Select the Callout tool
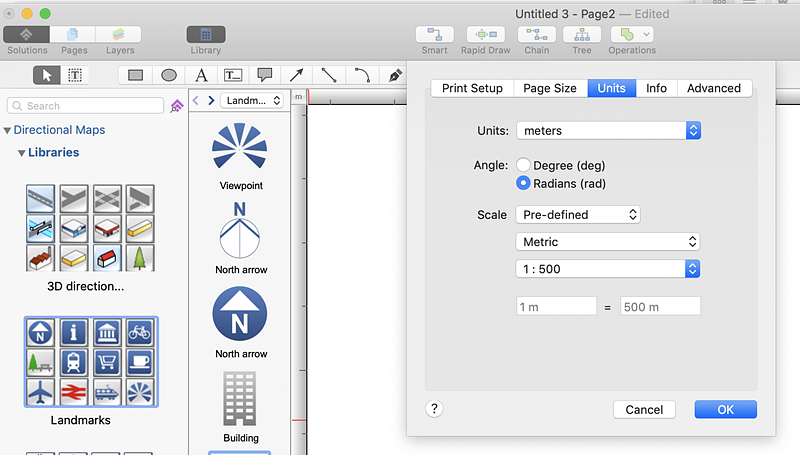Image resolution: width=800 pixels, height=455 pixels. (264, 75)
